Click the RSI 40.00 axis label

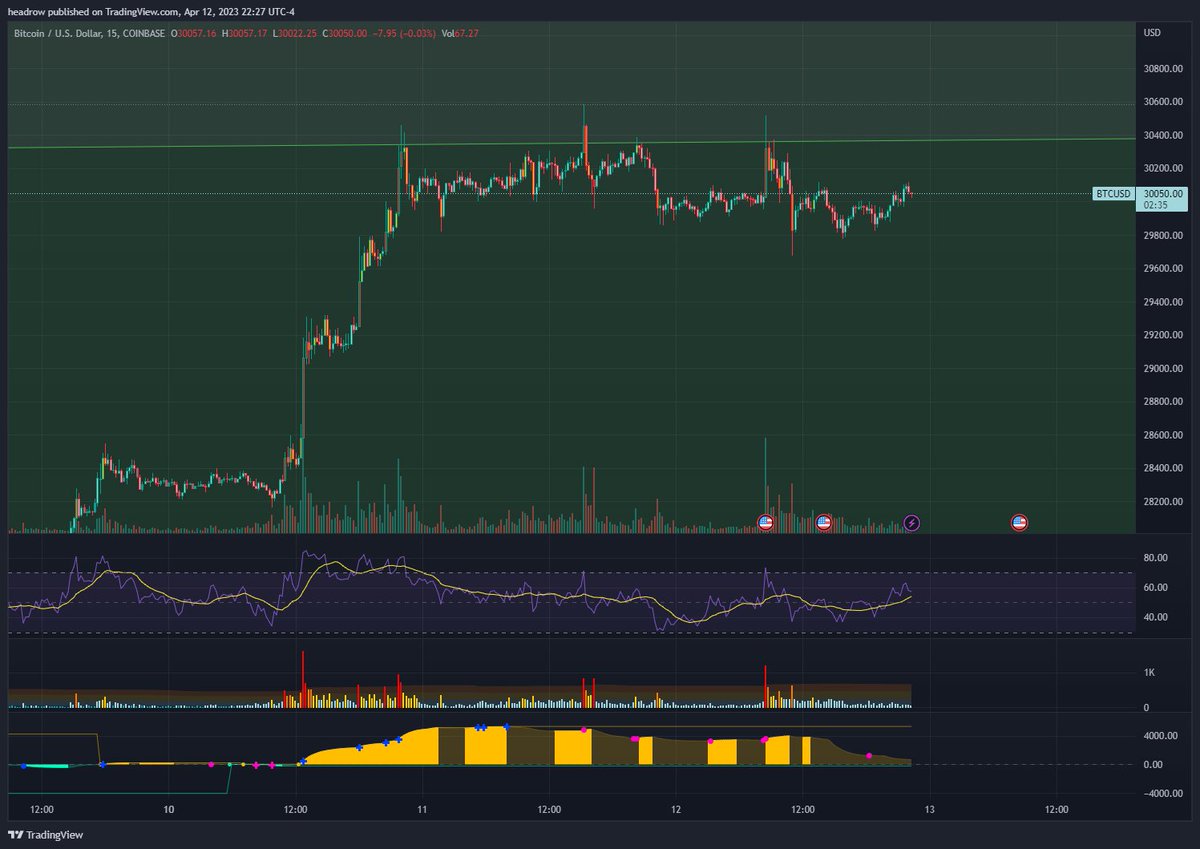[1156, 617]
